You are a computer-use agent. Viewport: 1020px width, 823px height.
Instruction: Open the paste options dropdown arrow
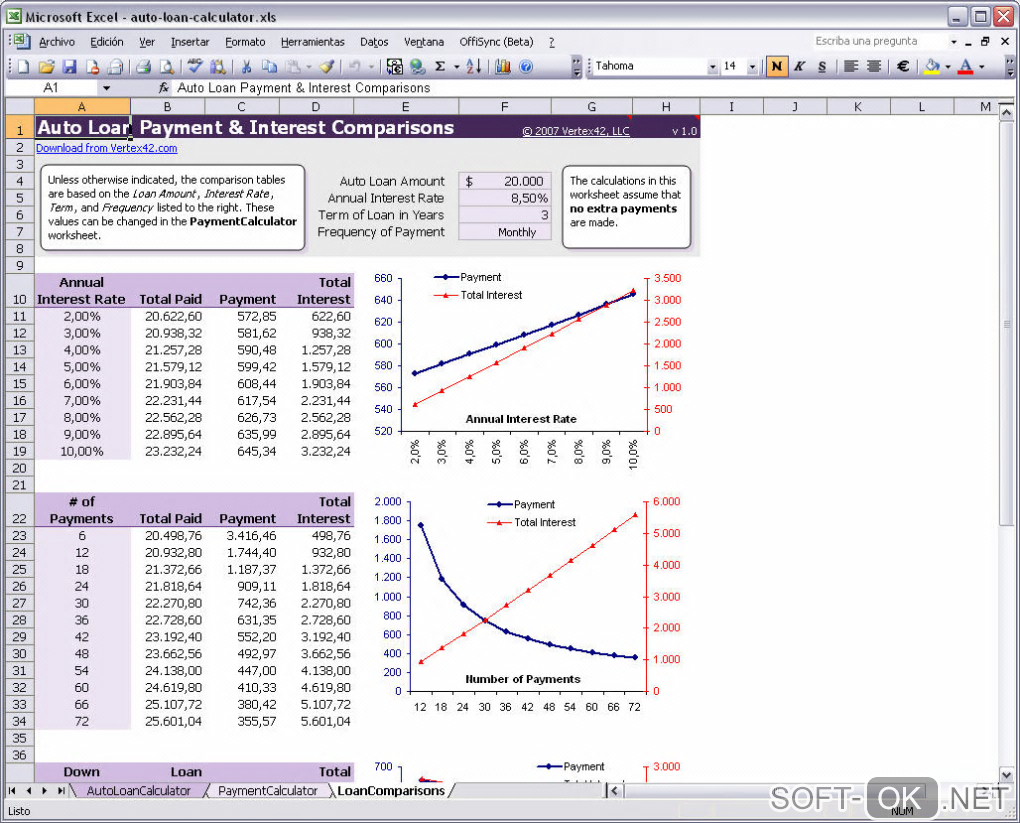pos(308,66)
